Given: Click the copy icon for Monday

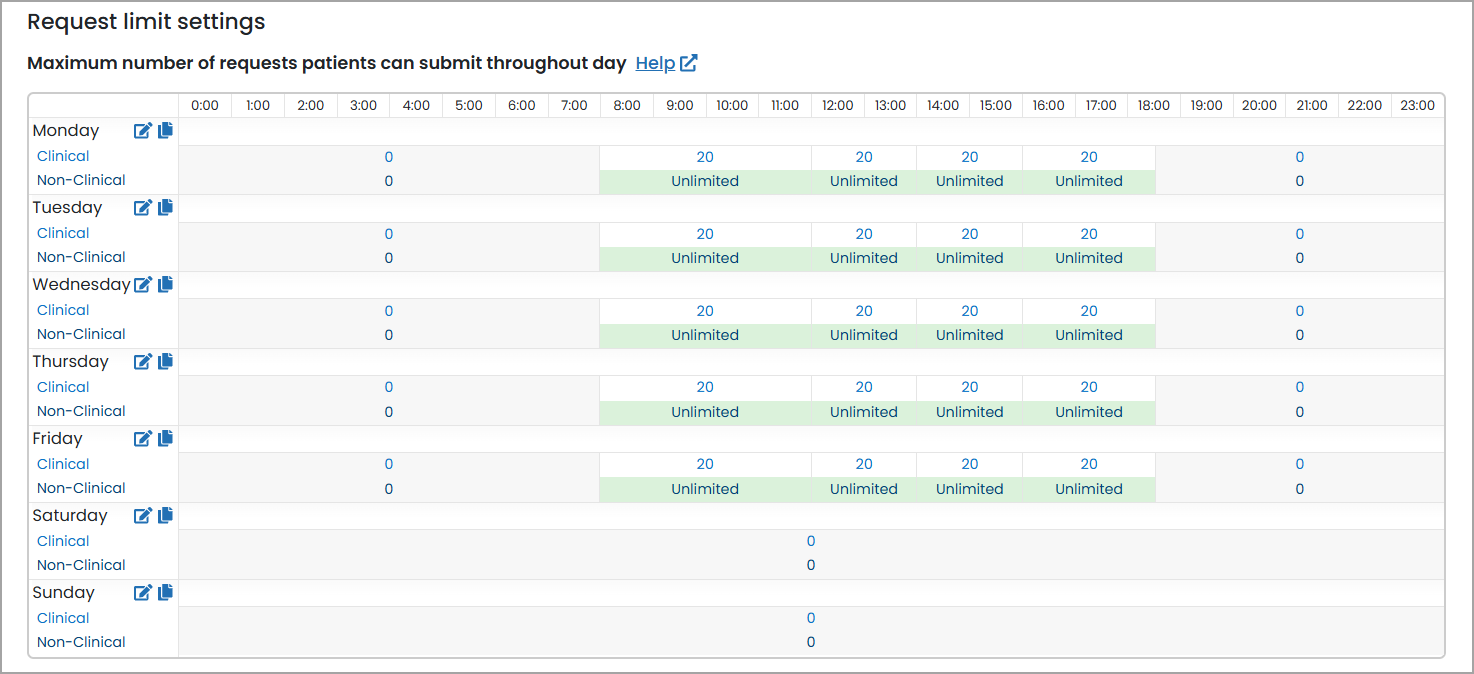Looking at the screenshot, I should point(166,130).
